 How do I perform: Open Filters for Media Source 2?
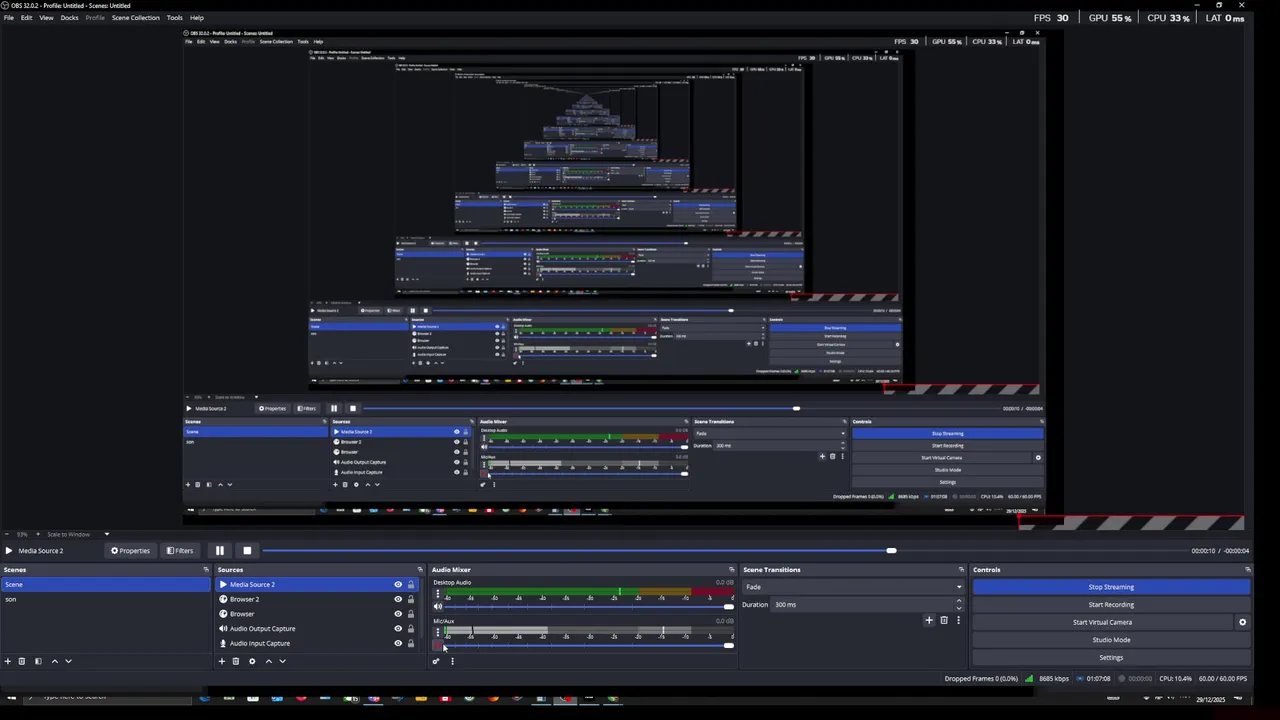click(x=180, y=550)
